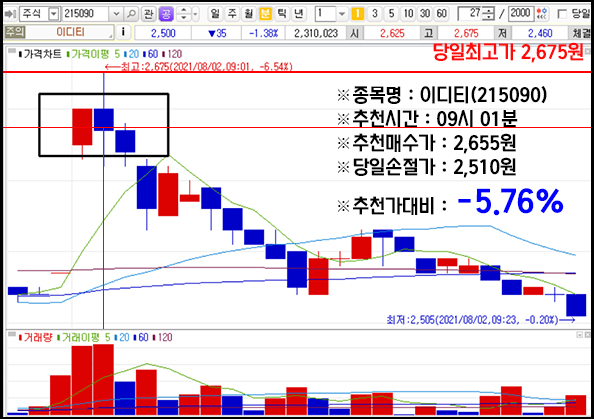Click the stock name field 이디티
This screenshot has height=419, width=594.
pyautogui.click(x=70, y=32)
